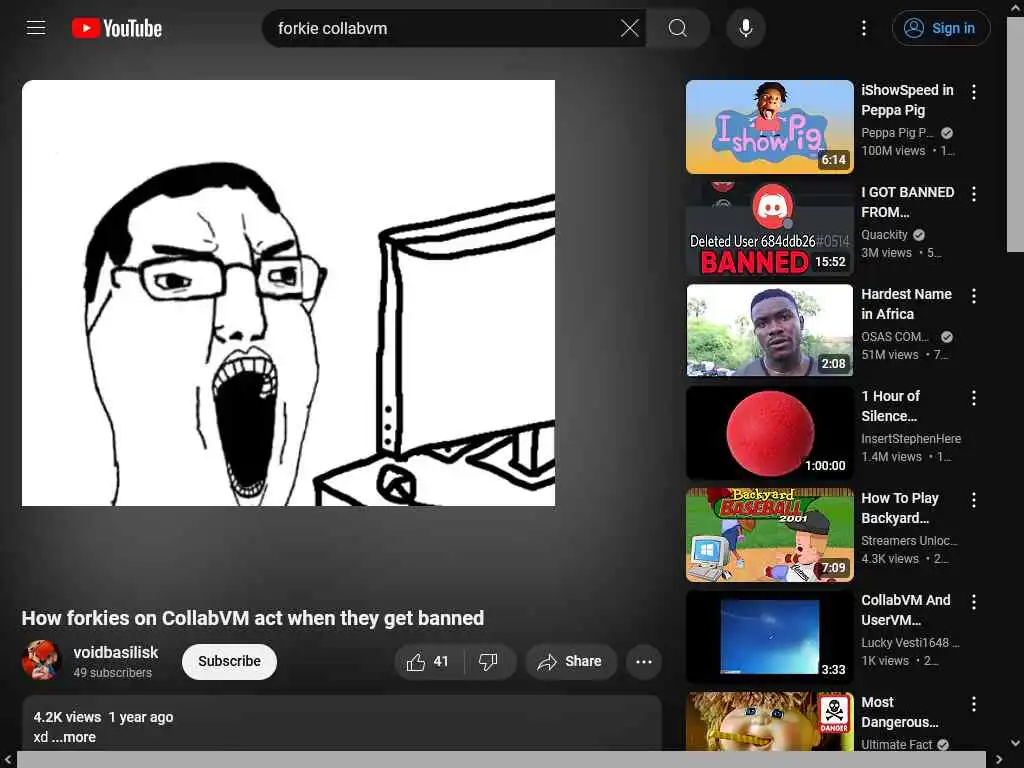
Task: Visit the Lucky Vesti1648 channel name
Action: pyautogui.click(x=910, y=643)
